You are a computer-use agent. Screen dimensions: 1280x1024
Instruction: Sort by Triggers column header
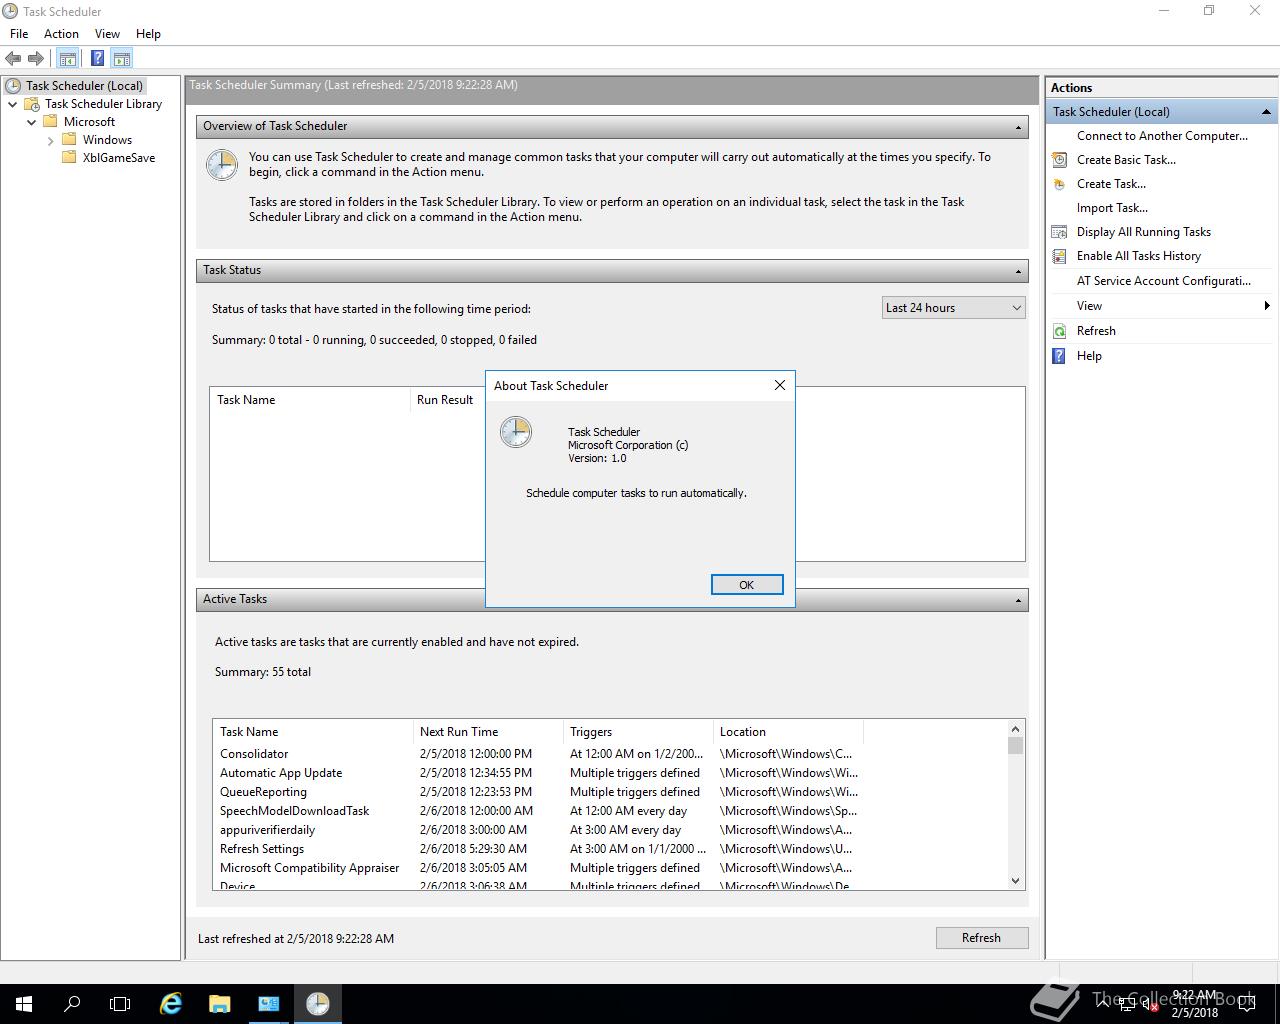[x=638, y=732]
